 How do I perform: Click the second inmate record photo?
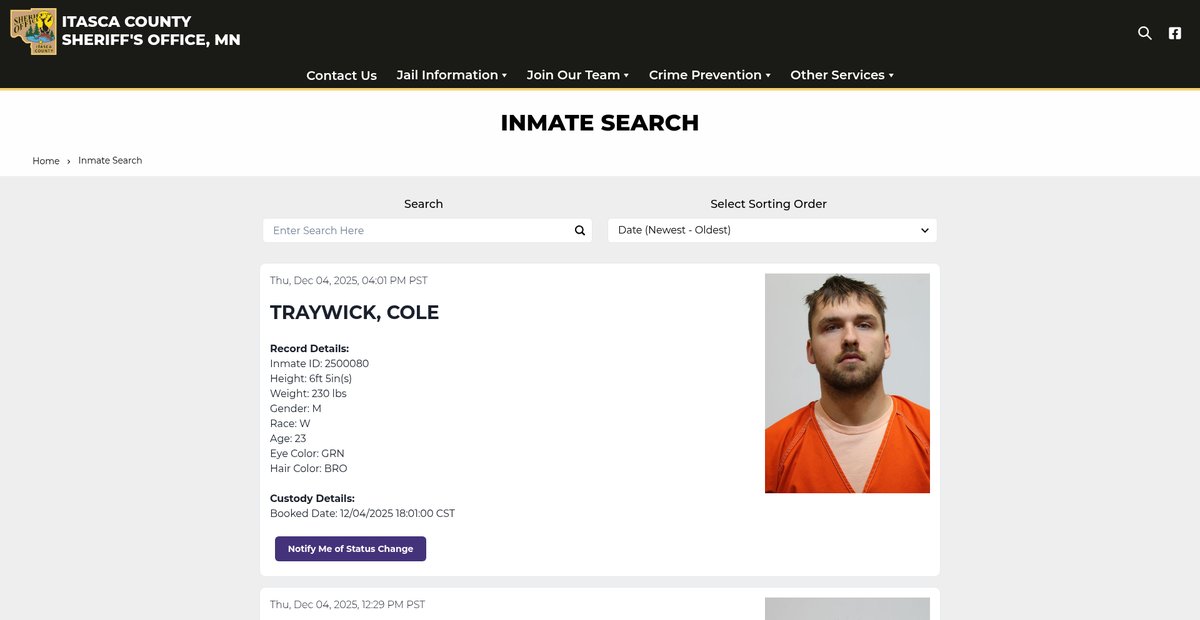[x=847, y=608]
